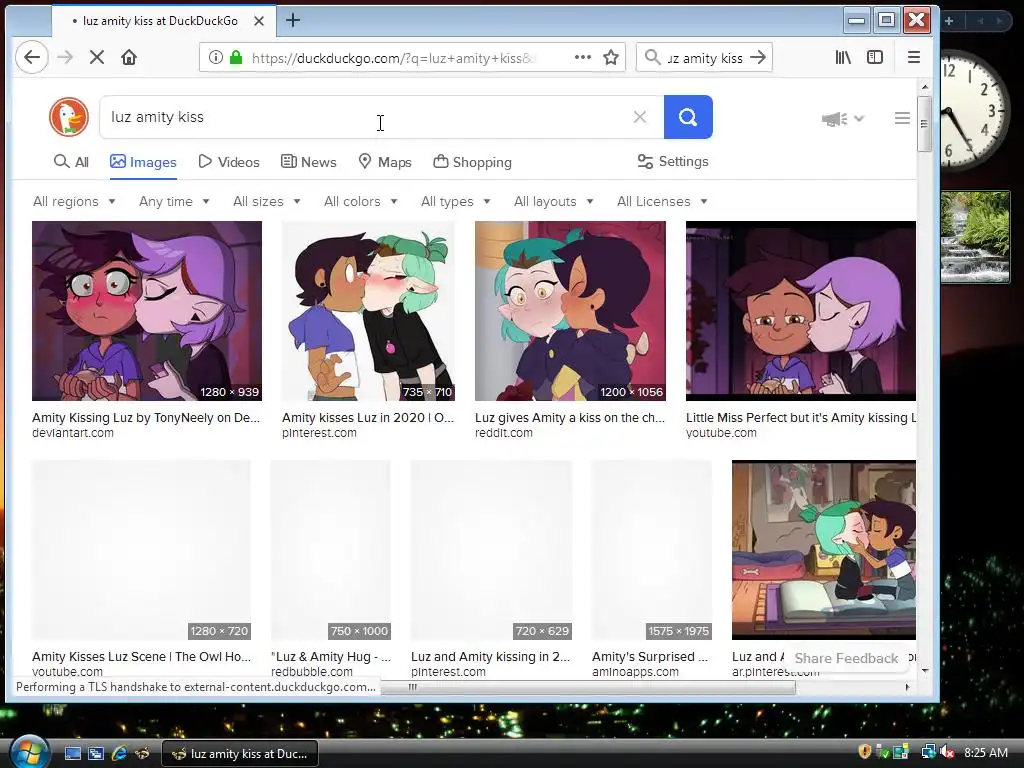Click the Firefox taskbar button
Image resolution: width=1024 pixels, height=768 pixels.
pos(239,754)
